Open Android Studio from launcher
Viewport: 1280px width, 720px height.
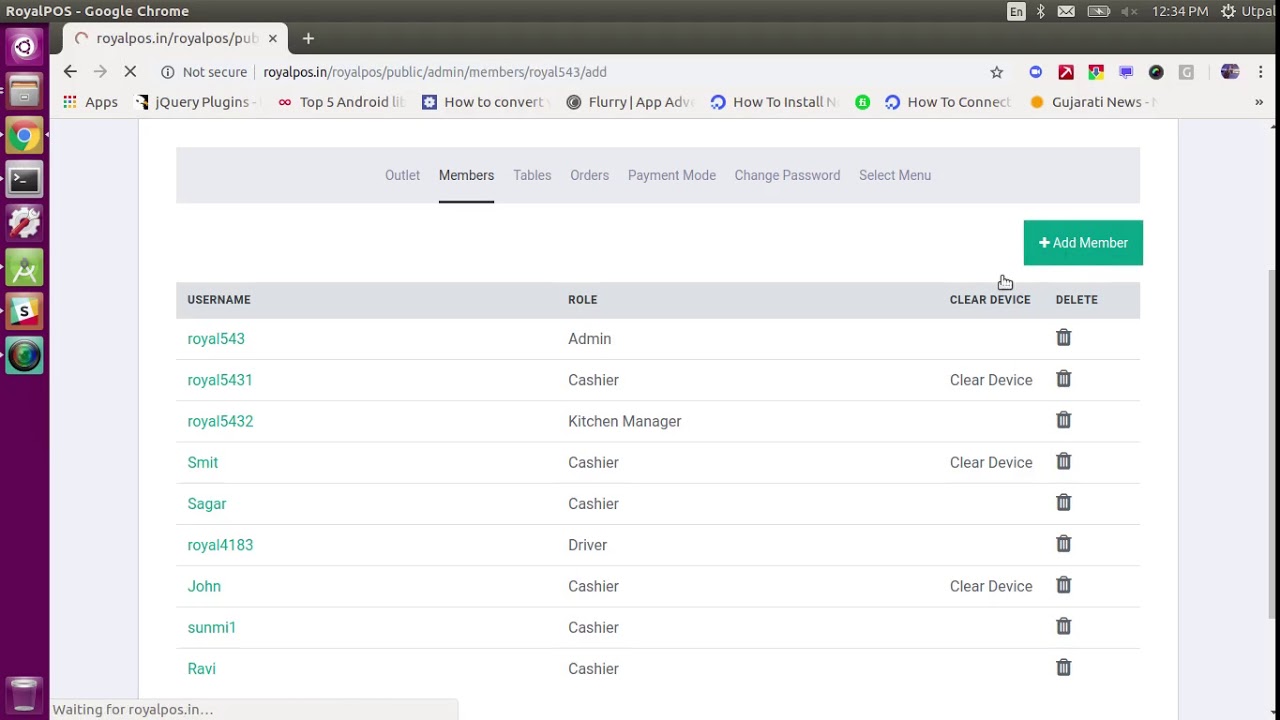pos(24,269)
